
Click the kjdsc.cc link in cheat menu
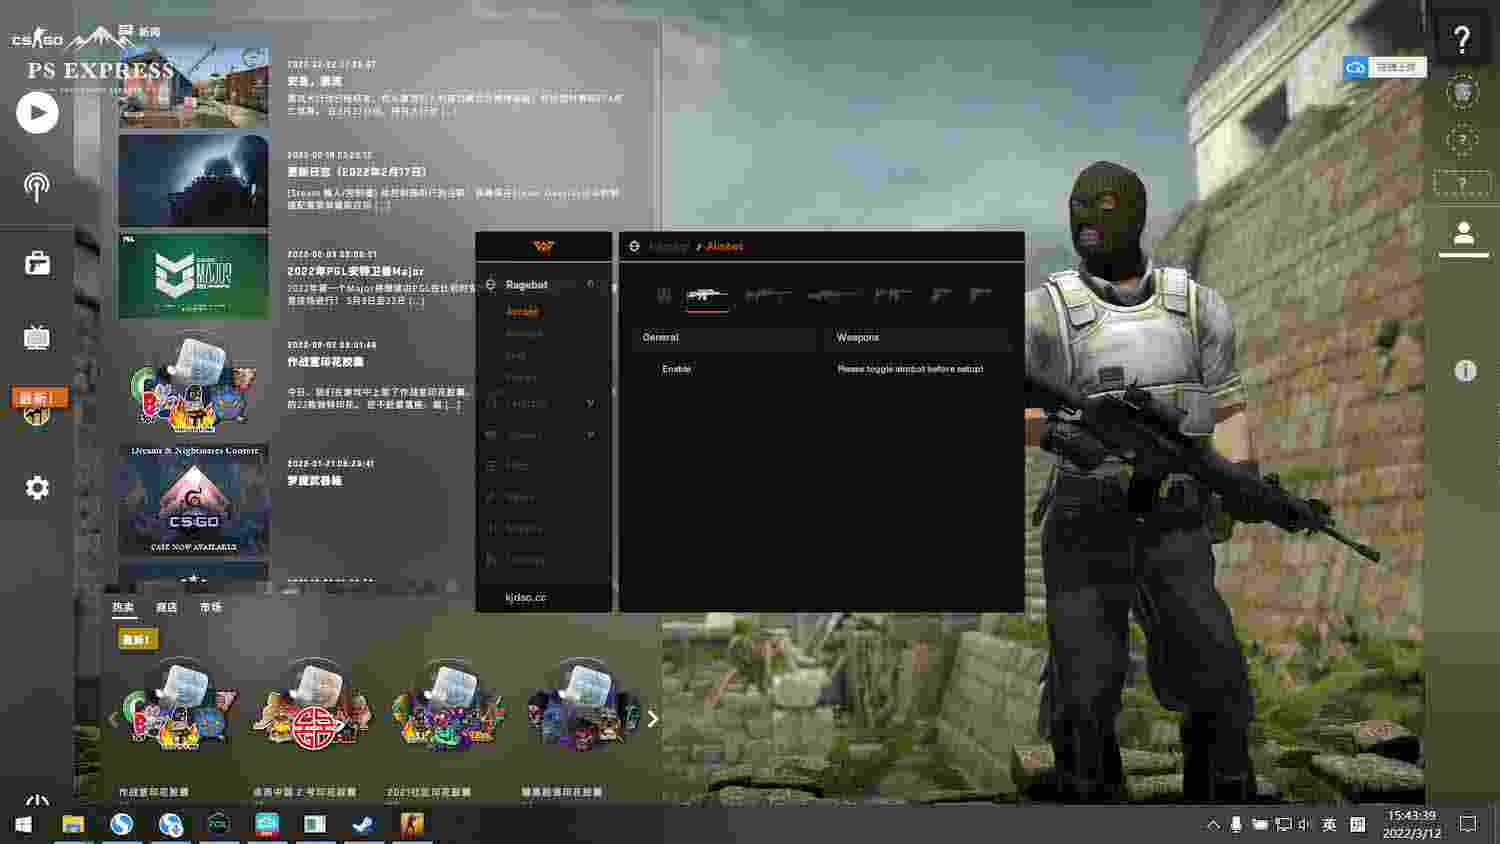(526, 598)
